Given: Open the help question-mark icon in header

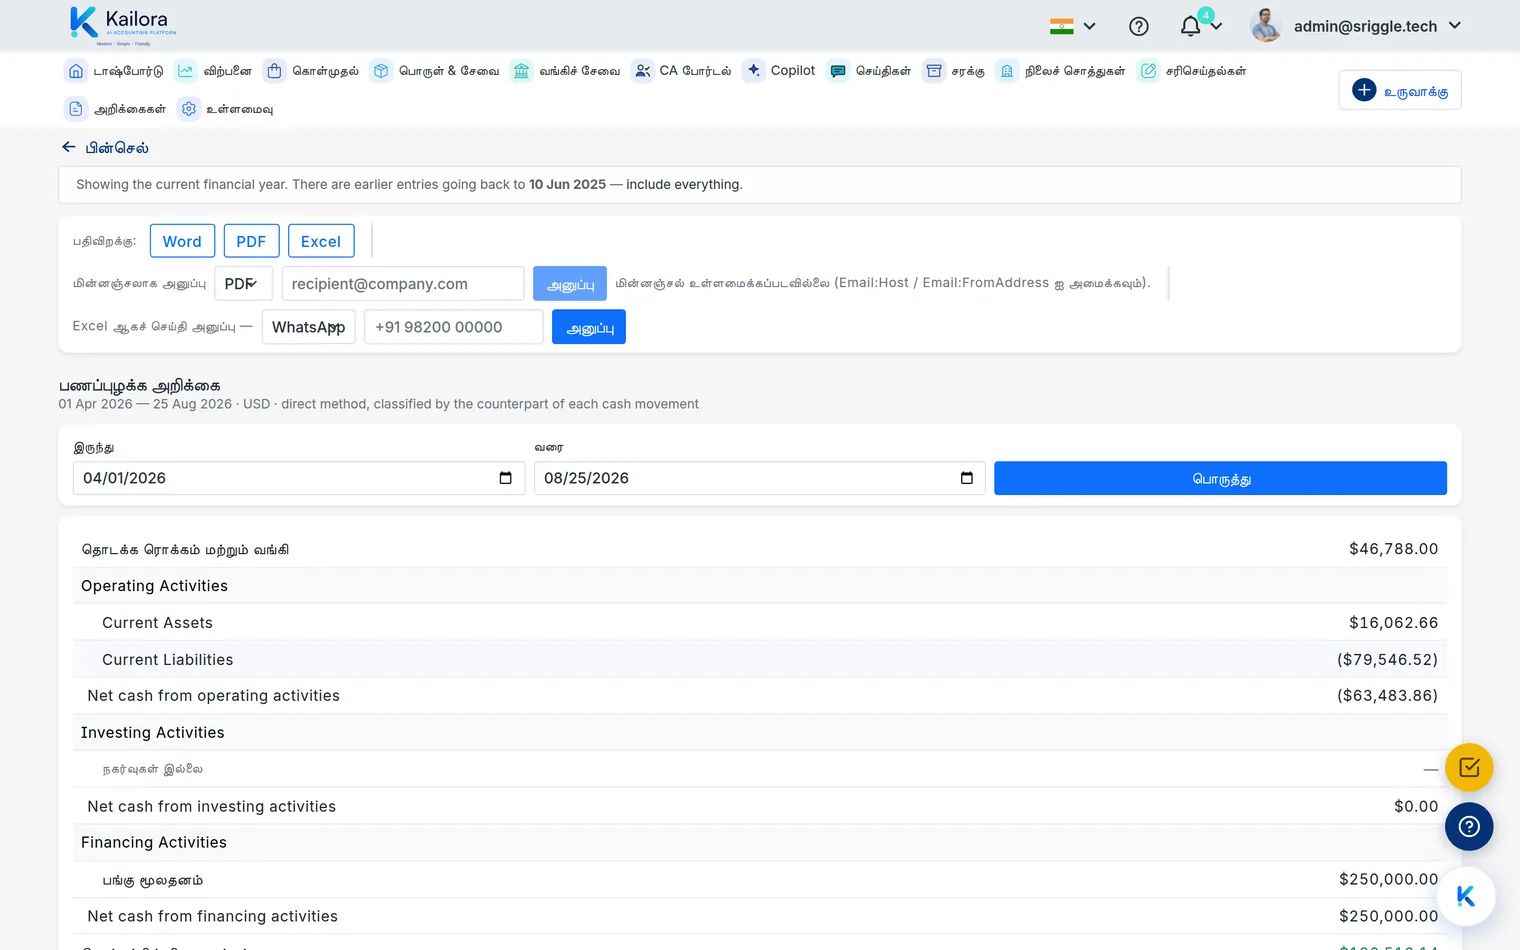Looking at the screenshot, I should (x=1138, y=27).
